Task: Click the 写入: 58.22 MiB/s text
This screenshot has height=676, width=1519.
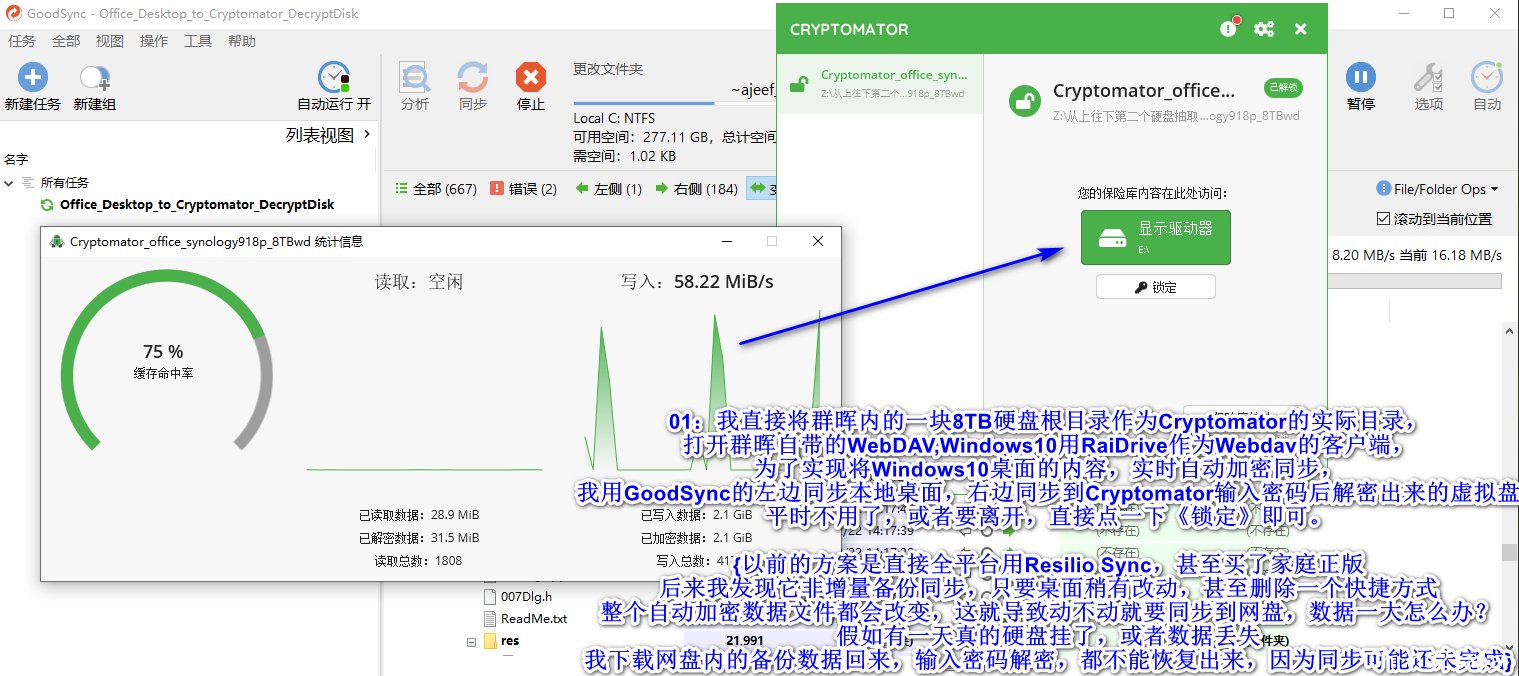Action: click(697, 282)
